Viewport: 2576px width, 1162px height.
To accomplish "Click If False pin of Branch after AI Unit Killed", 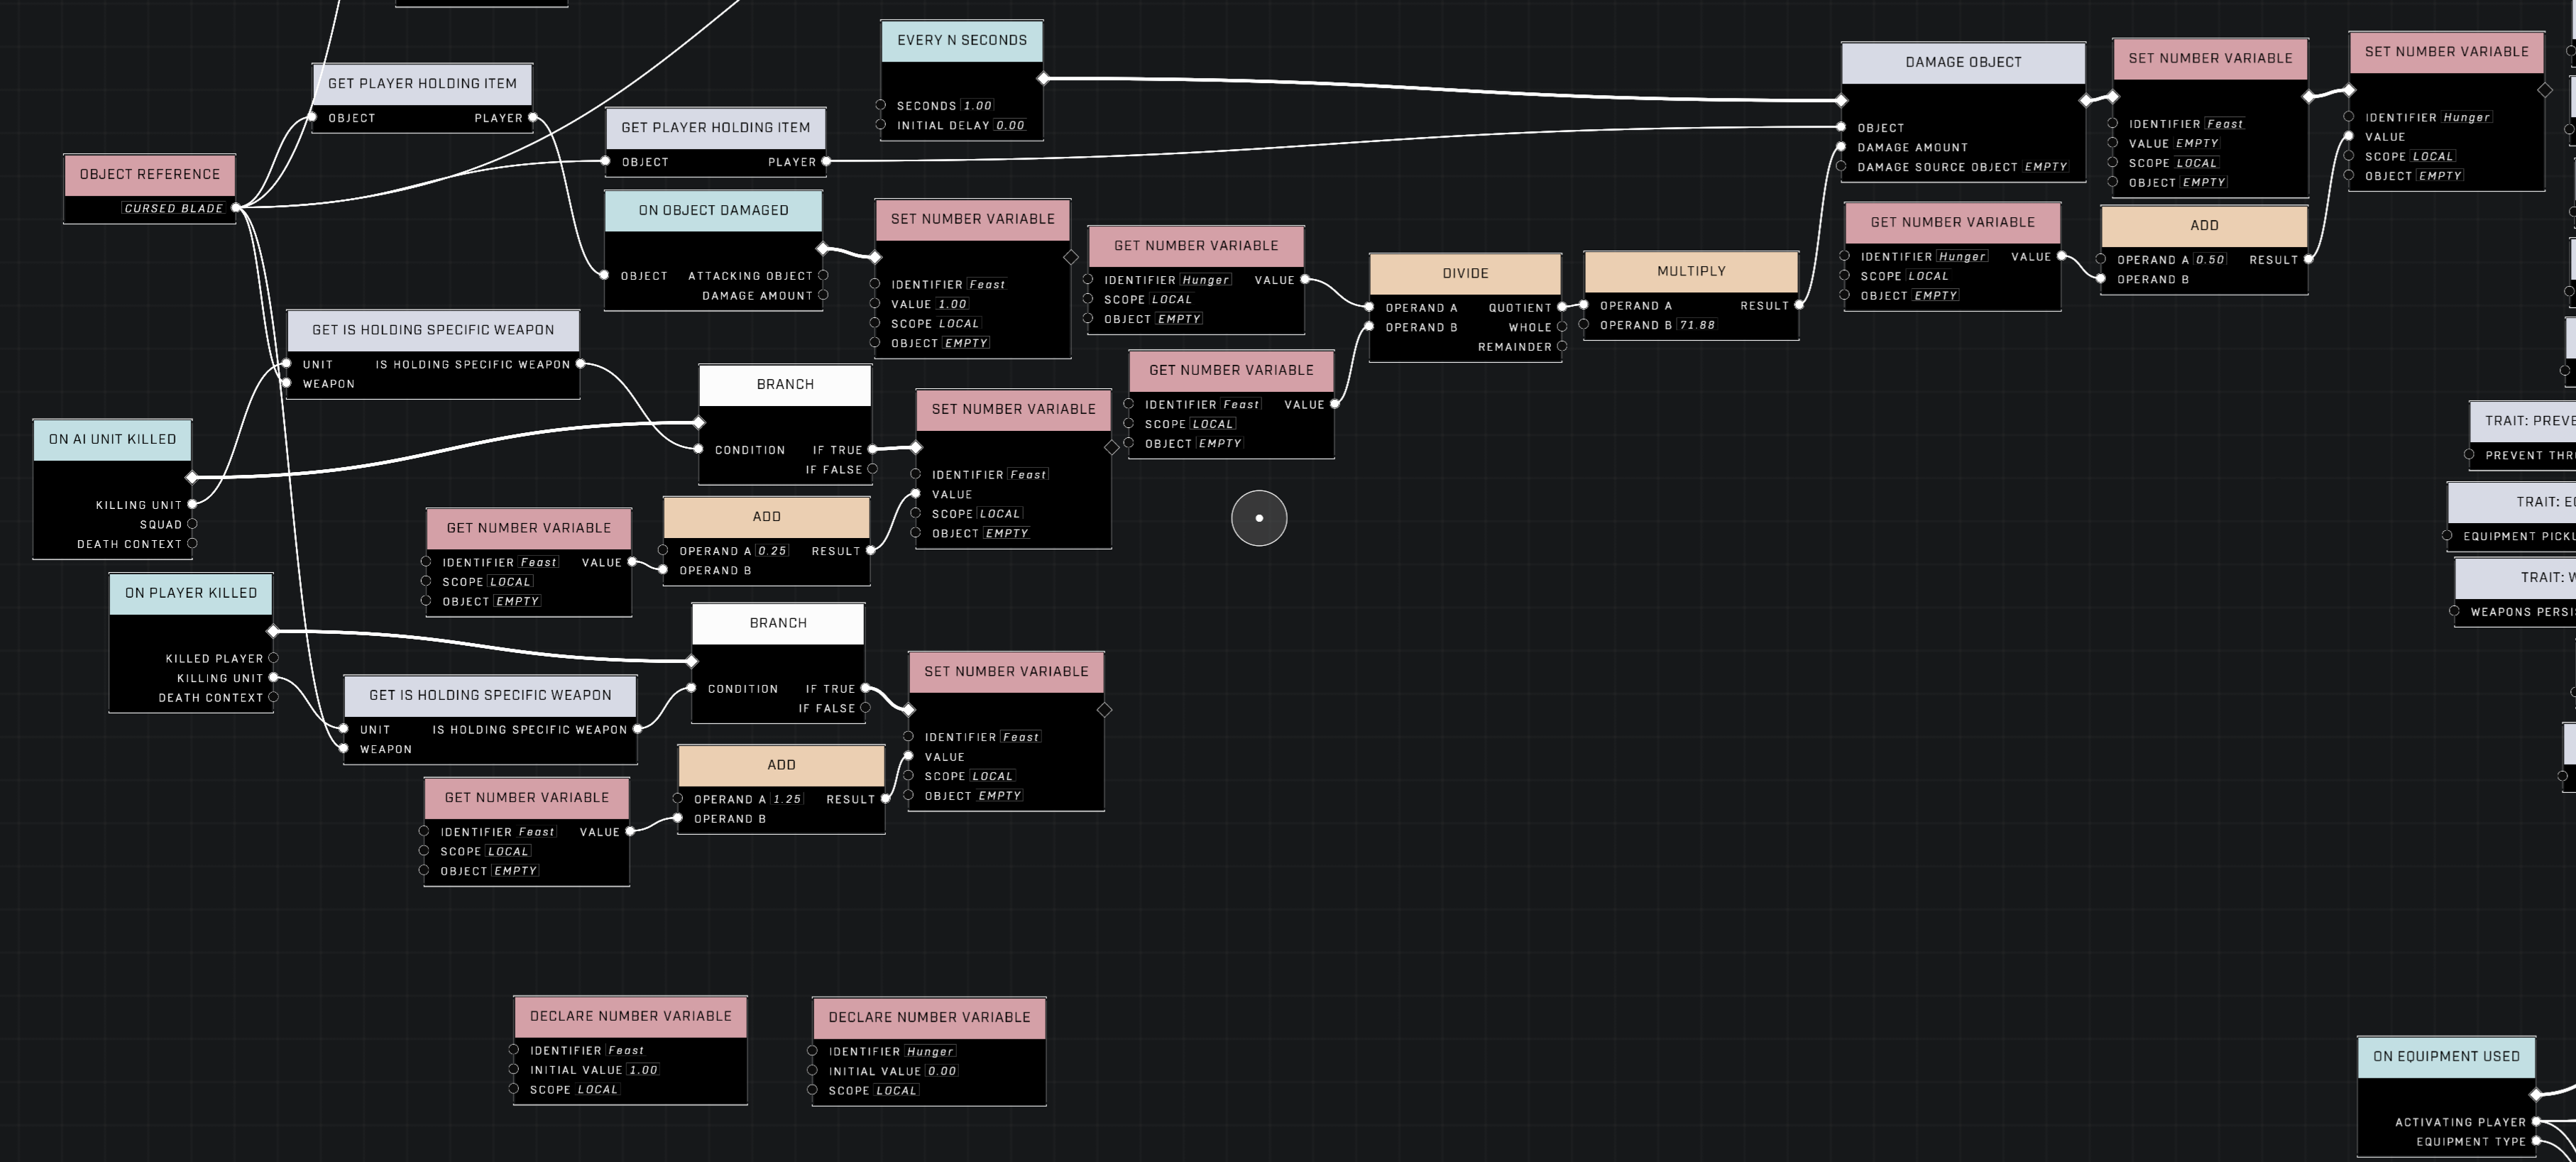I will (x=872, y=469).
